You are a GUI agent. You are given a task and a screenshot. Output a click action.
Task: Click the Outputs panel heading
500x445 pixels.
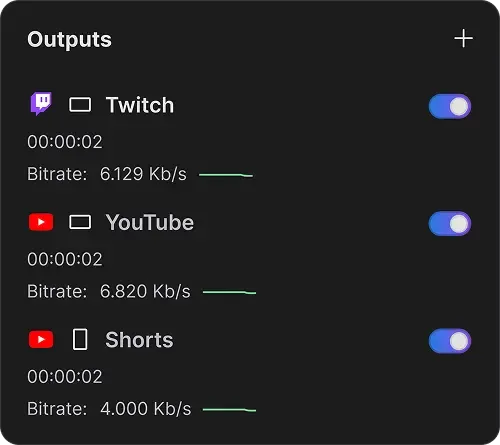click(x=69, y=40)
